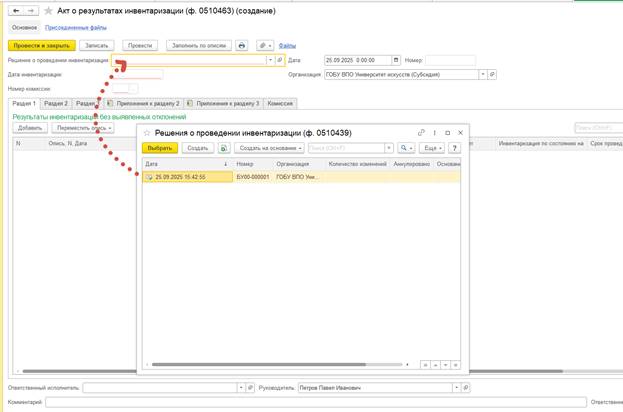This screenshot has height=412, width=623.
Task: Open the Руководитель item via its open icon
Action: [x=466, y=387]
